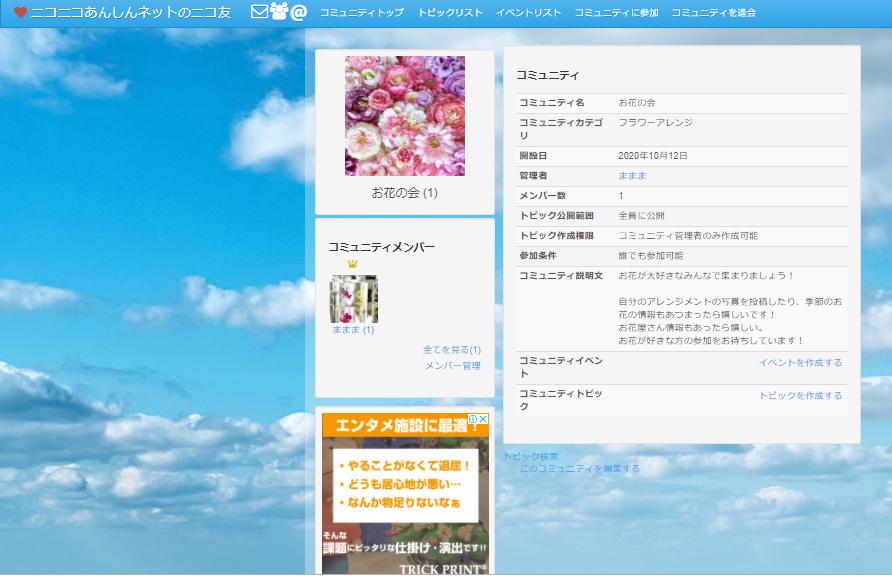Click トピックを作成する link
Screen dimensions: 892x576
click(x=800, y=396)
